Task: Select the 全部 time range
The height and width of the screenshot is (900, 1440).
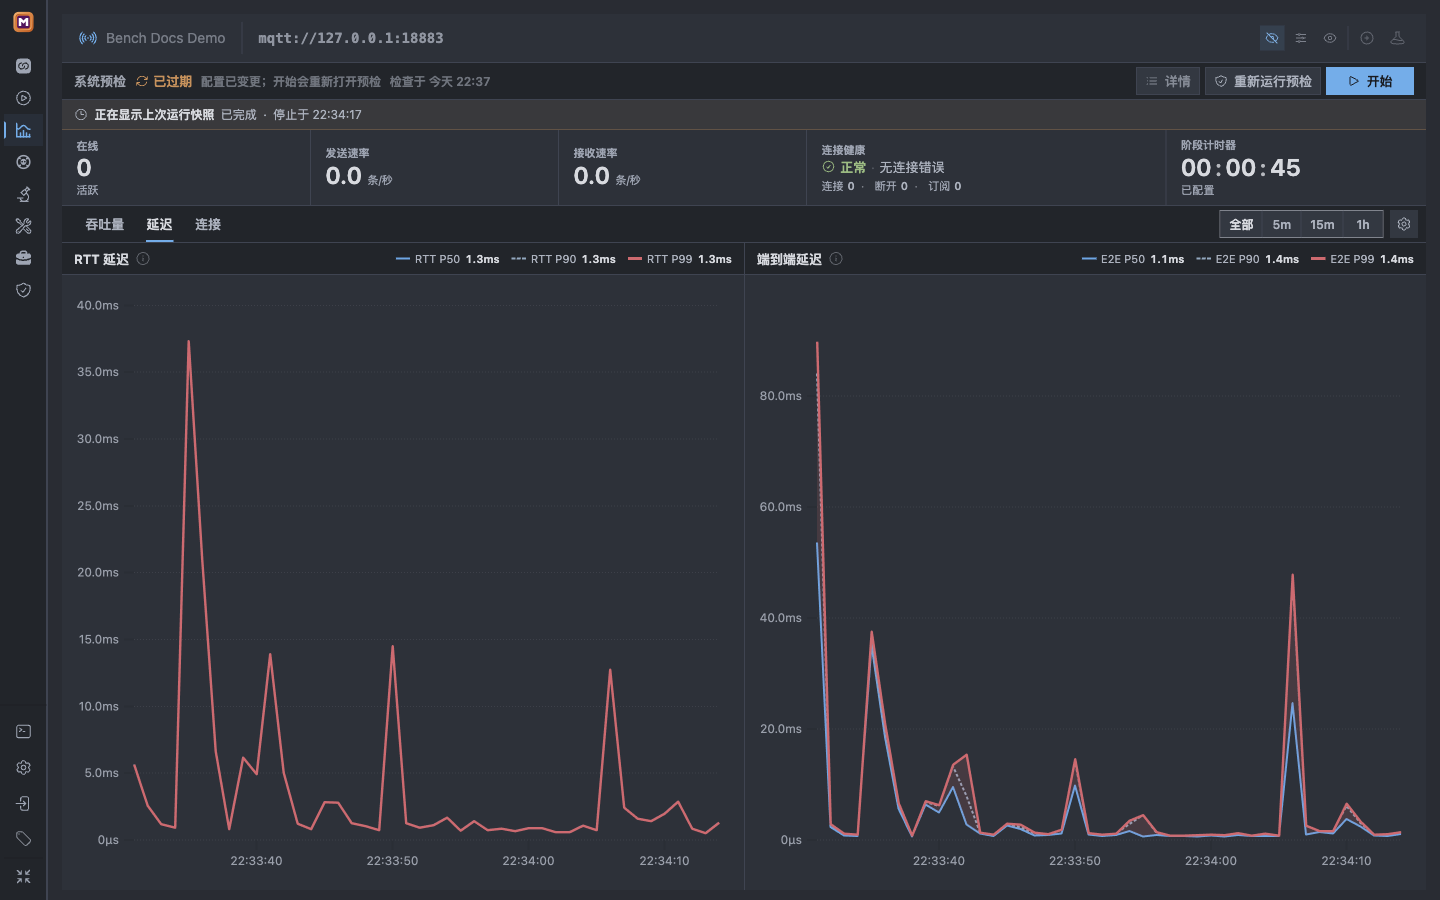Action: 1241,224
